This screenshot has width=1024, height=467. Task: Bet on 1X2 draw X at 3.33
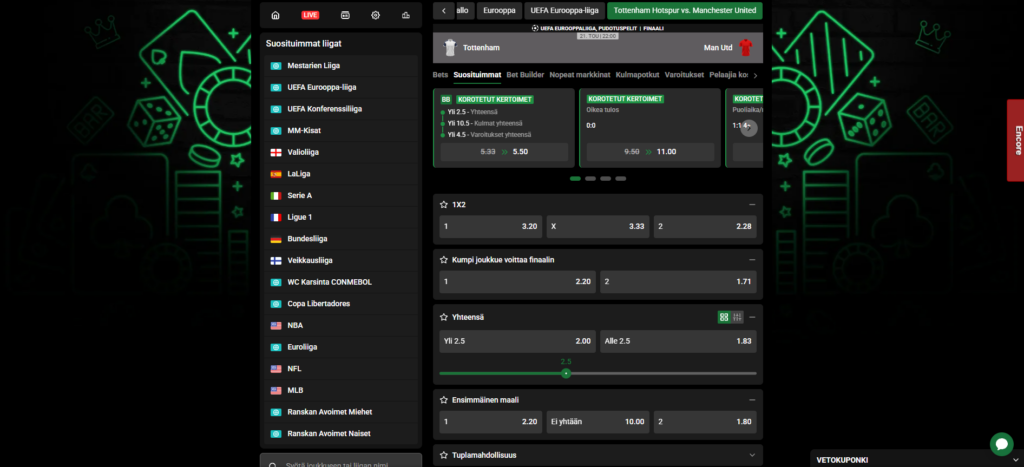pyautogui.click(x=598, y=227)
